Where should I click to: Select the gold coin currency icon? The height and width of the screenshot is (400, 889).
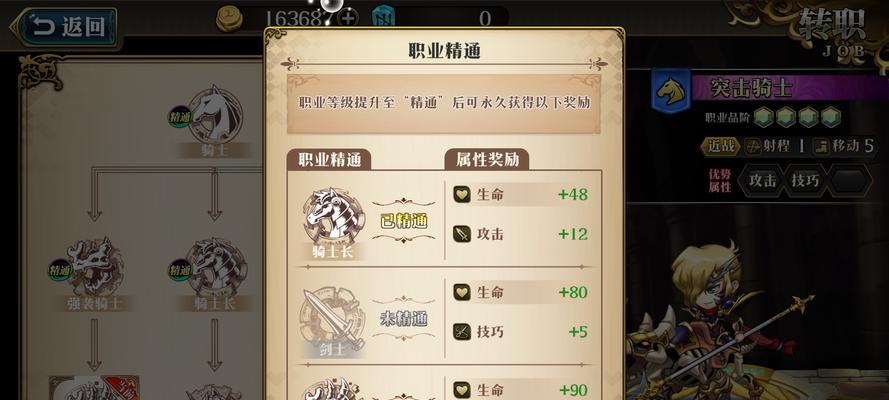[229, 18]
